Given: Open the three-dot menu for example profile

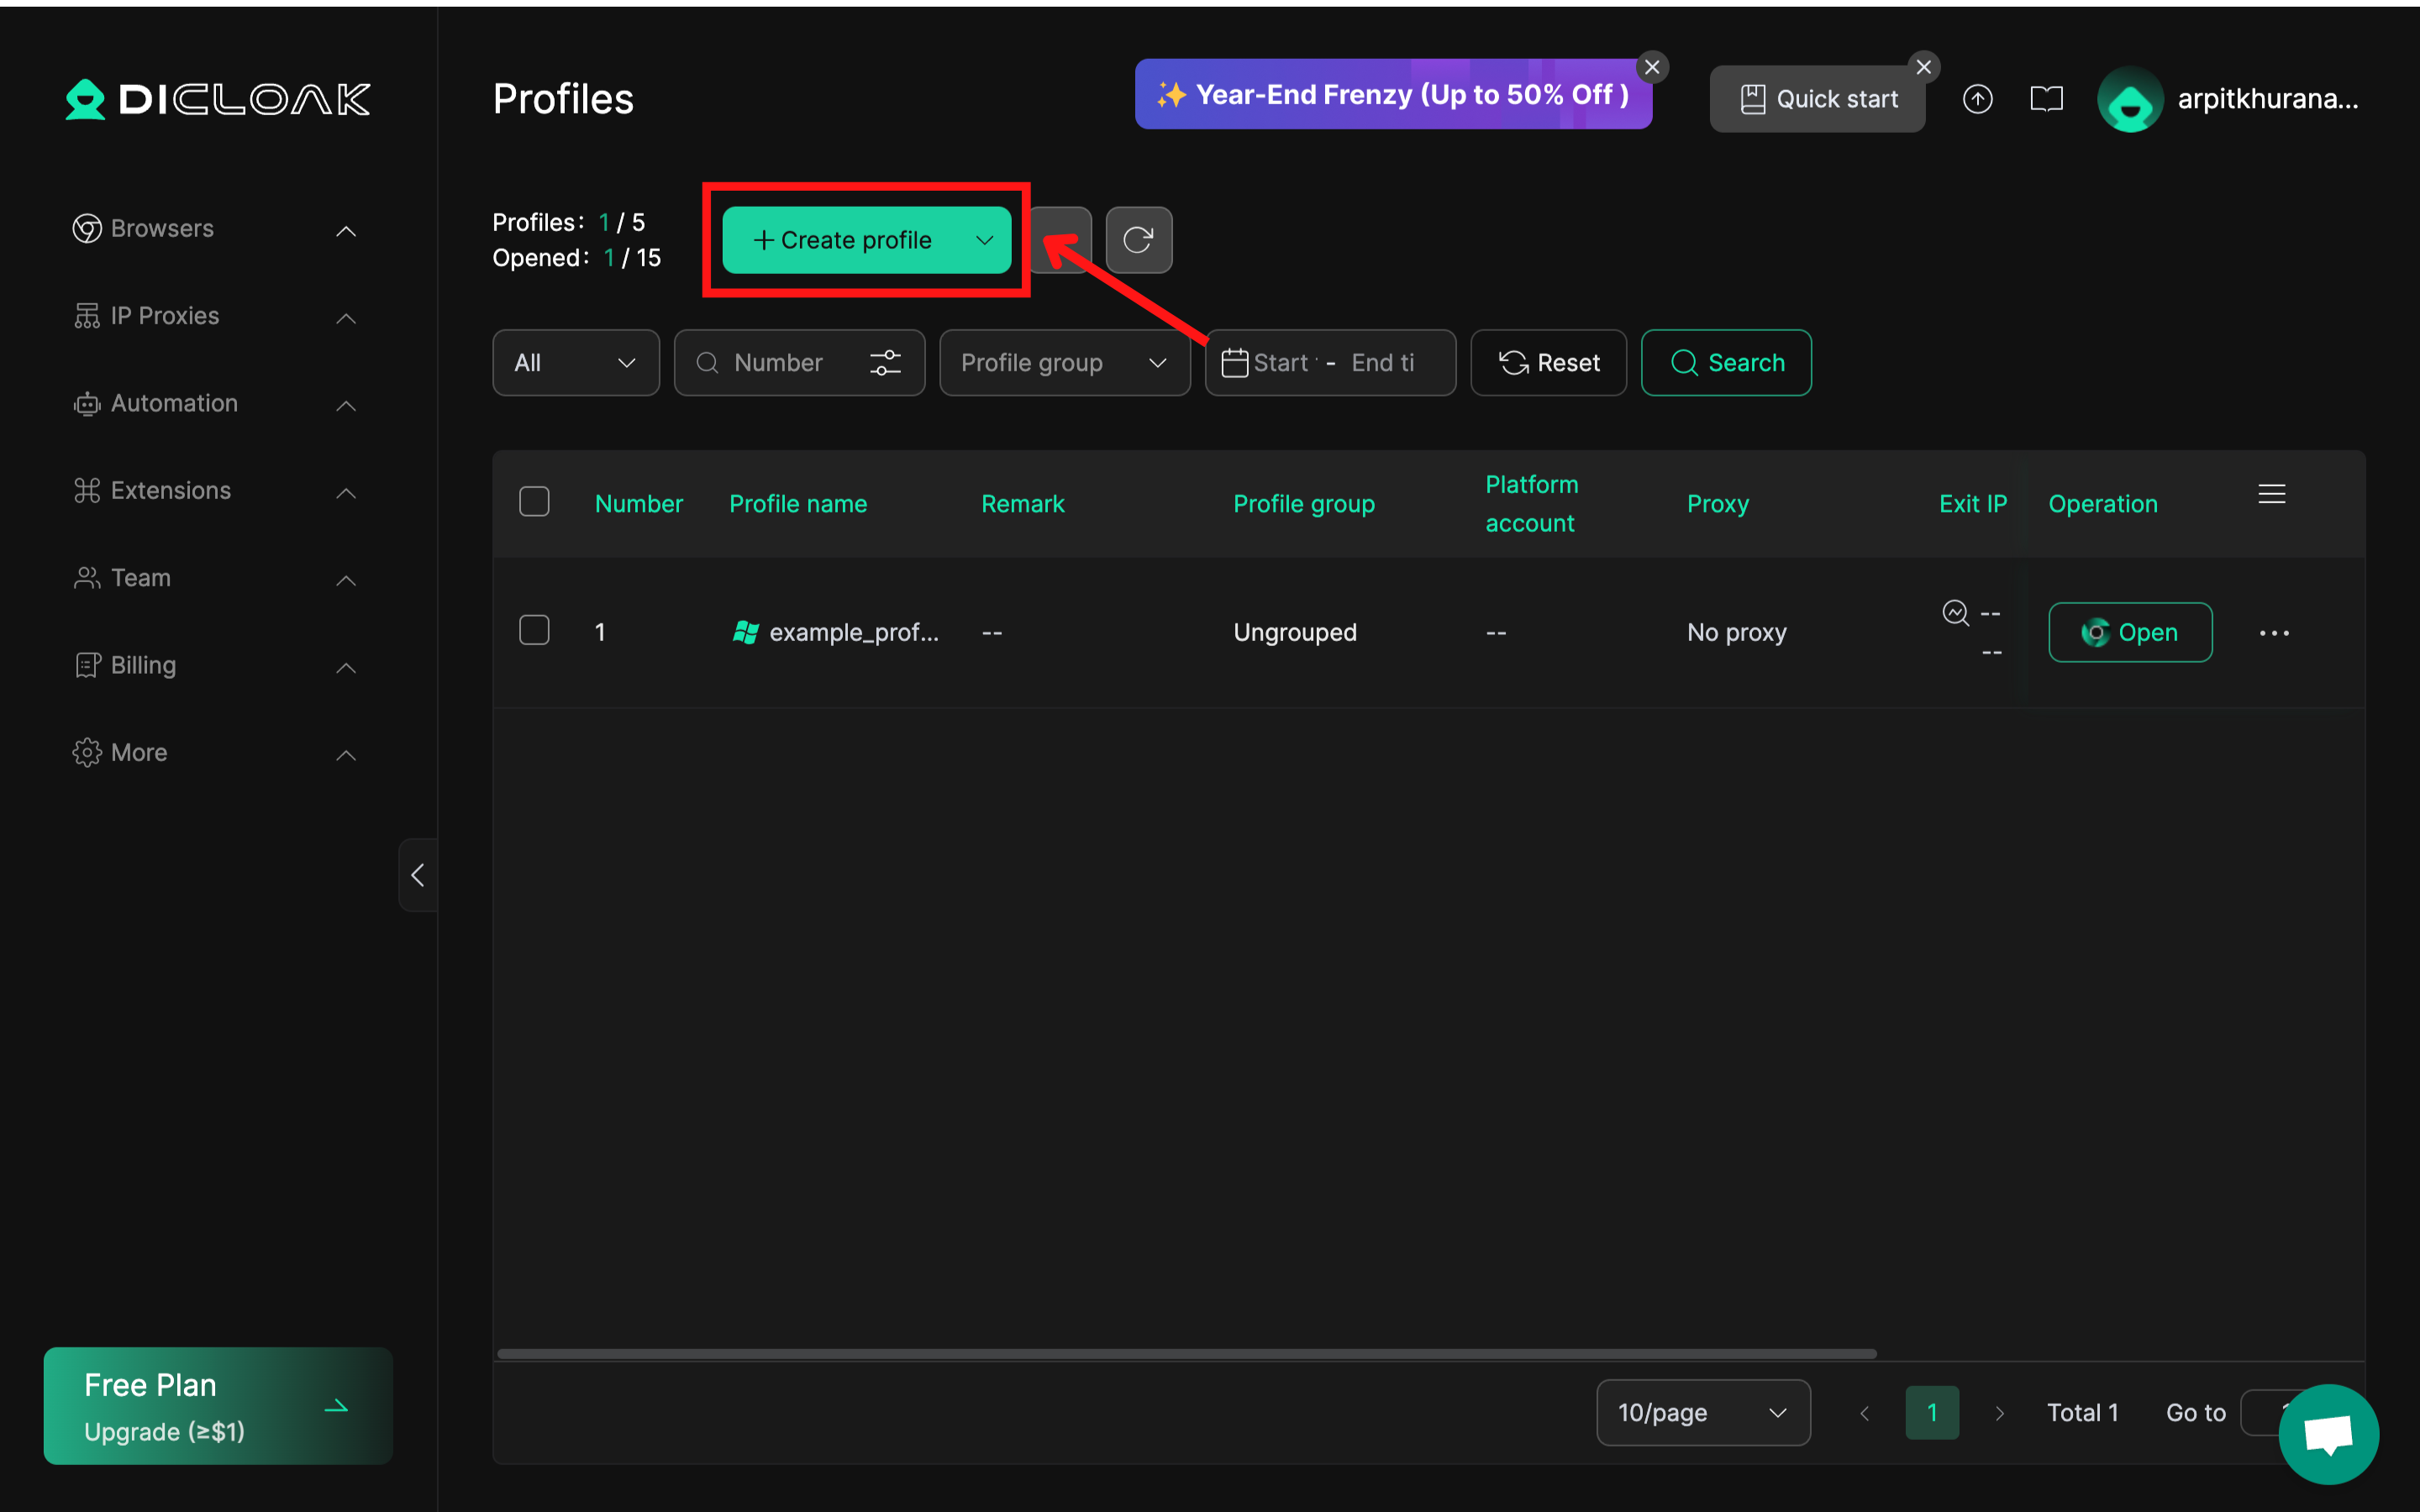Looking at the screenshot, I should coord(2273,633).
